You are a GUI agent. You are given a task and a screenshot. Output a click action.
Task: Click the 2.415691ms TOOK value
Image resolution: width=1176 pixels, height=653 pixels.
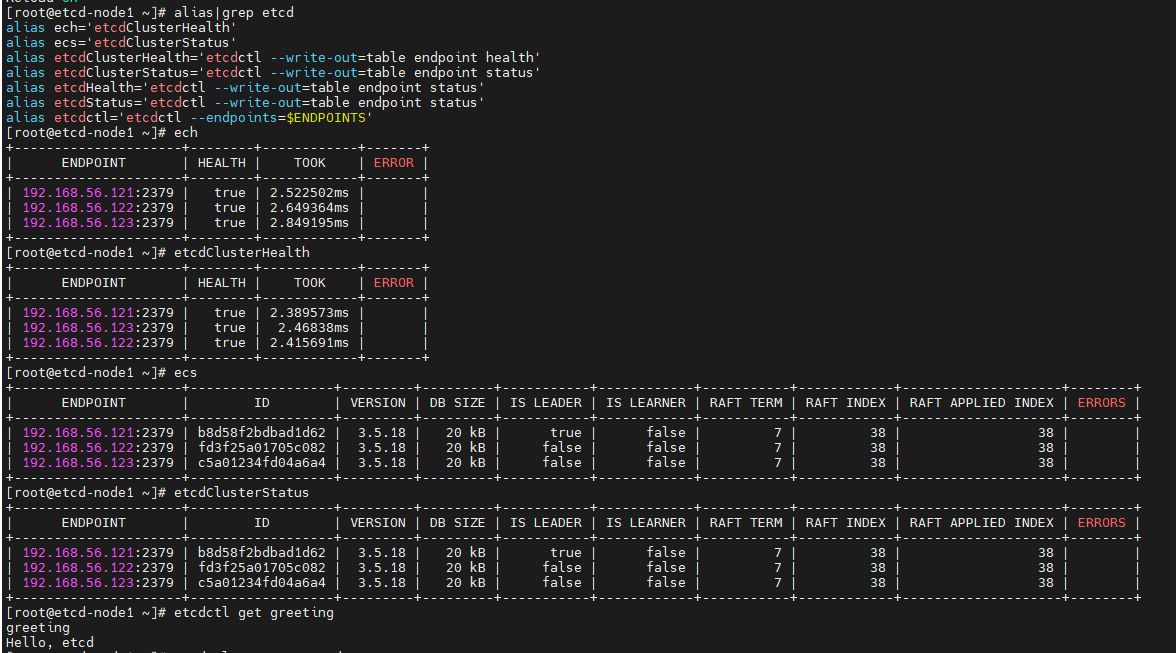click(x=309, y=342)
